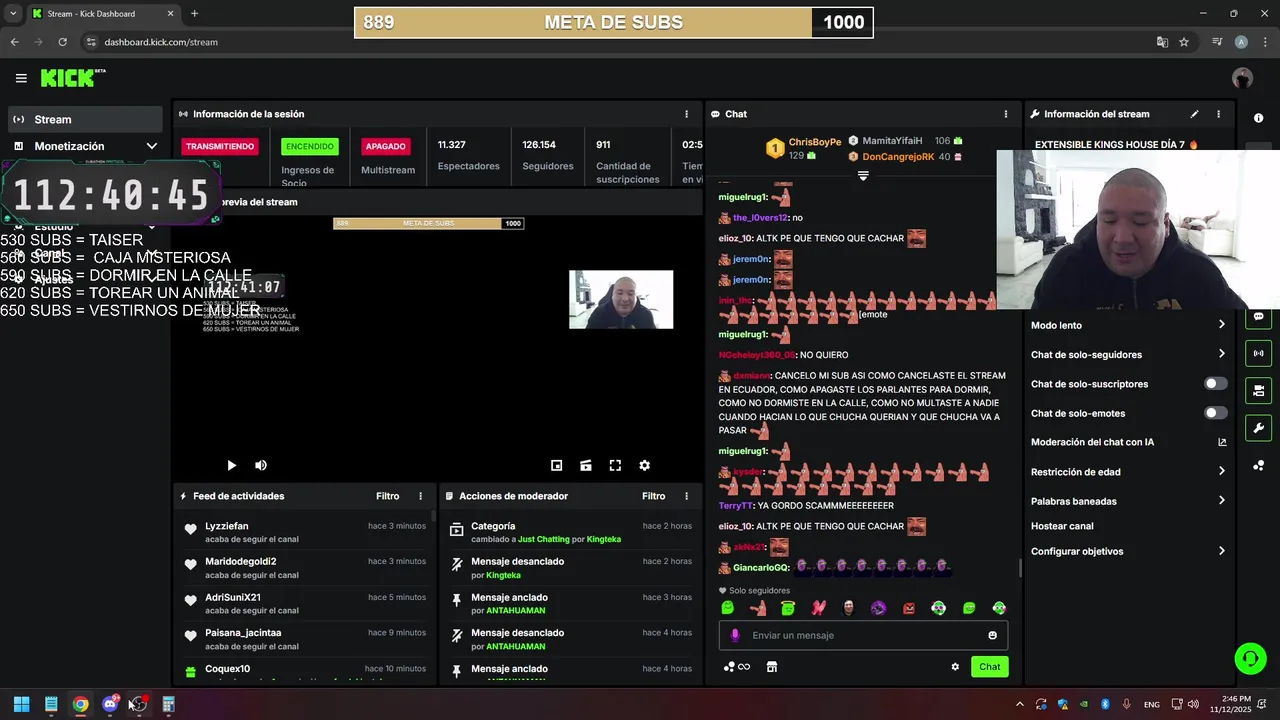Open the hamburger menu beside Kick logo
The height and width of the screenshot is (720, 1280).
pos(21,78)
